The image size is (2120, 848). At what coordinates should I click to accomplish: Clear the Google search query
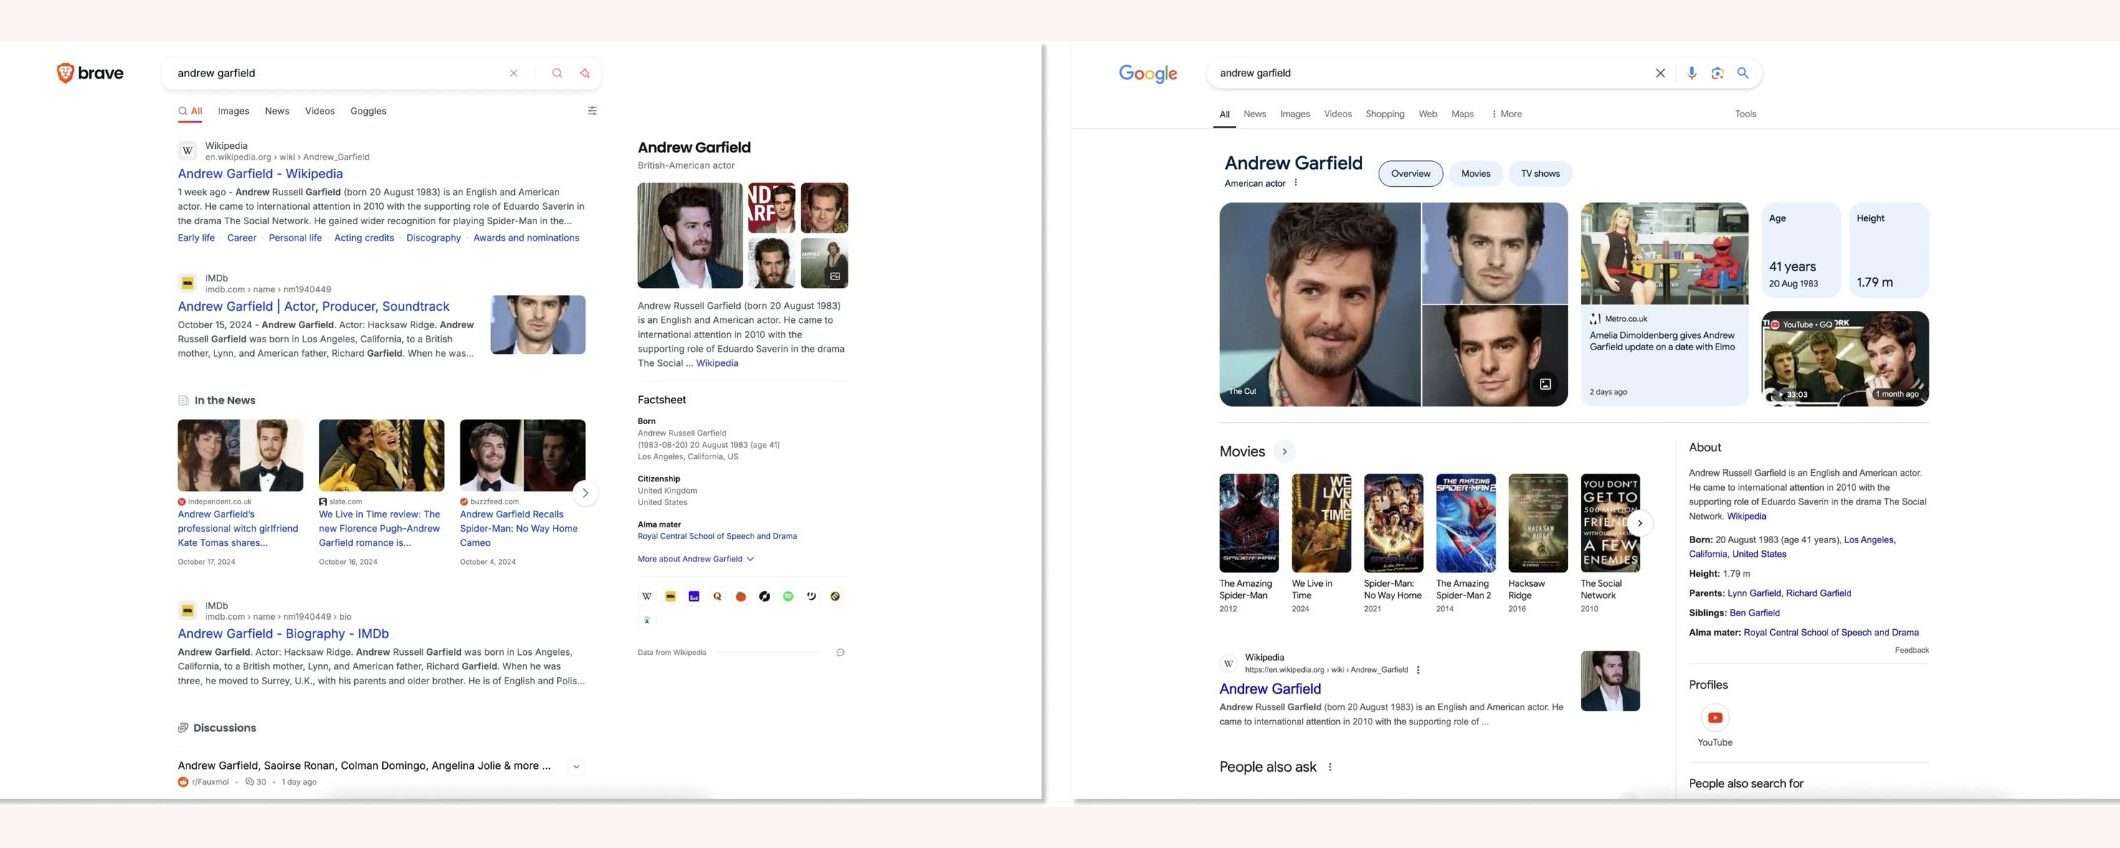[x=1660, y=73]
